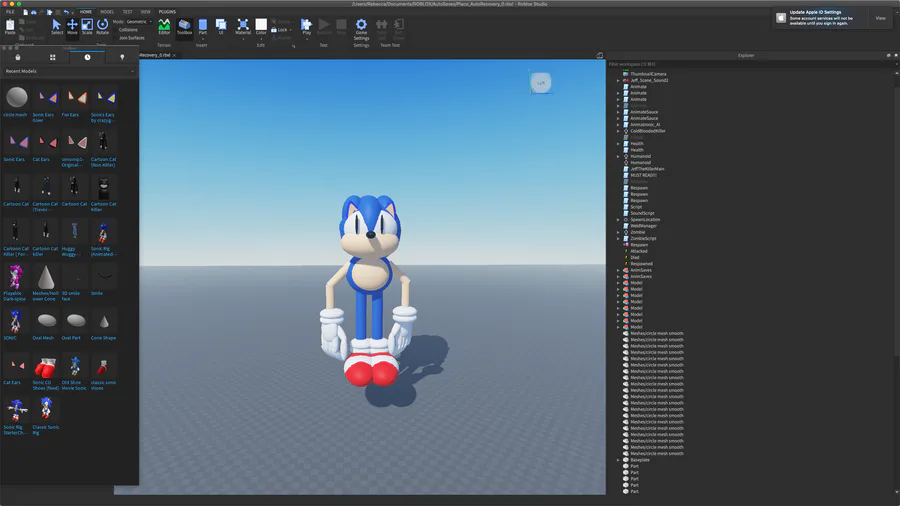
Task: Expand the SpawnLocation node
Action: pyautogui.click(x=618, y=220)
